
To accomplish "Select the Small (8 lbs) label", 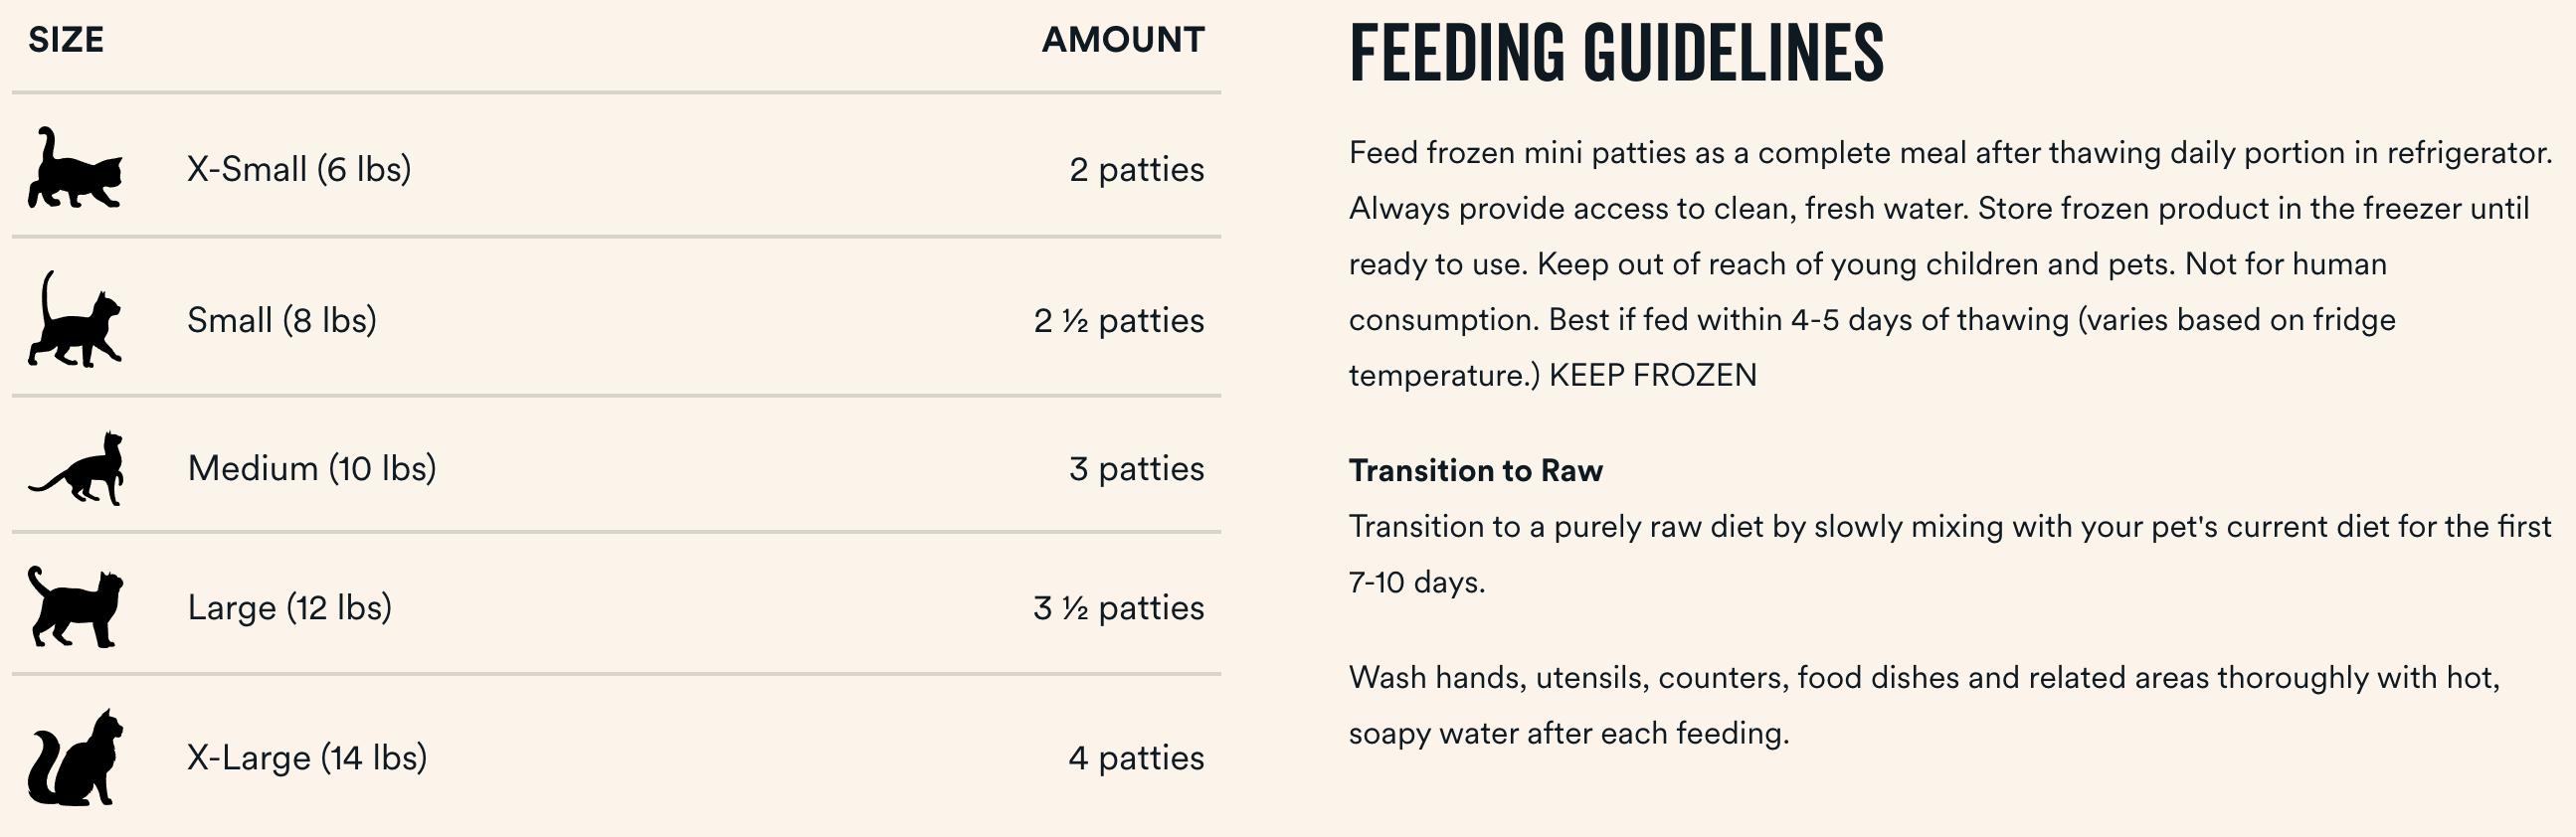I will point(282,320).
